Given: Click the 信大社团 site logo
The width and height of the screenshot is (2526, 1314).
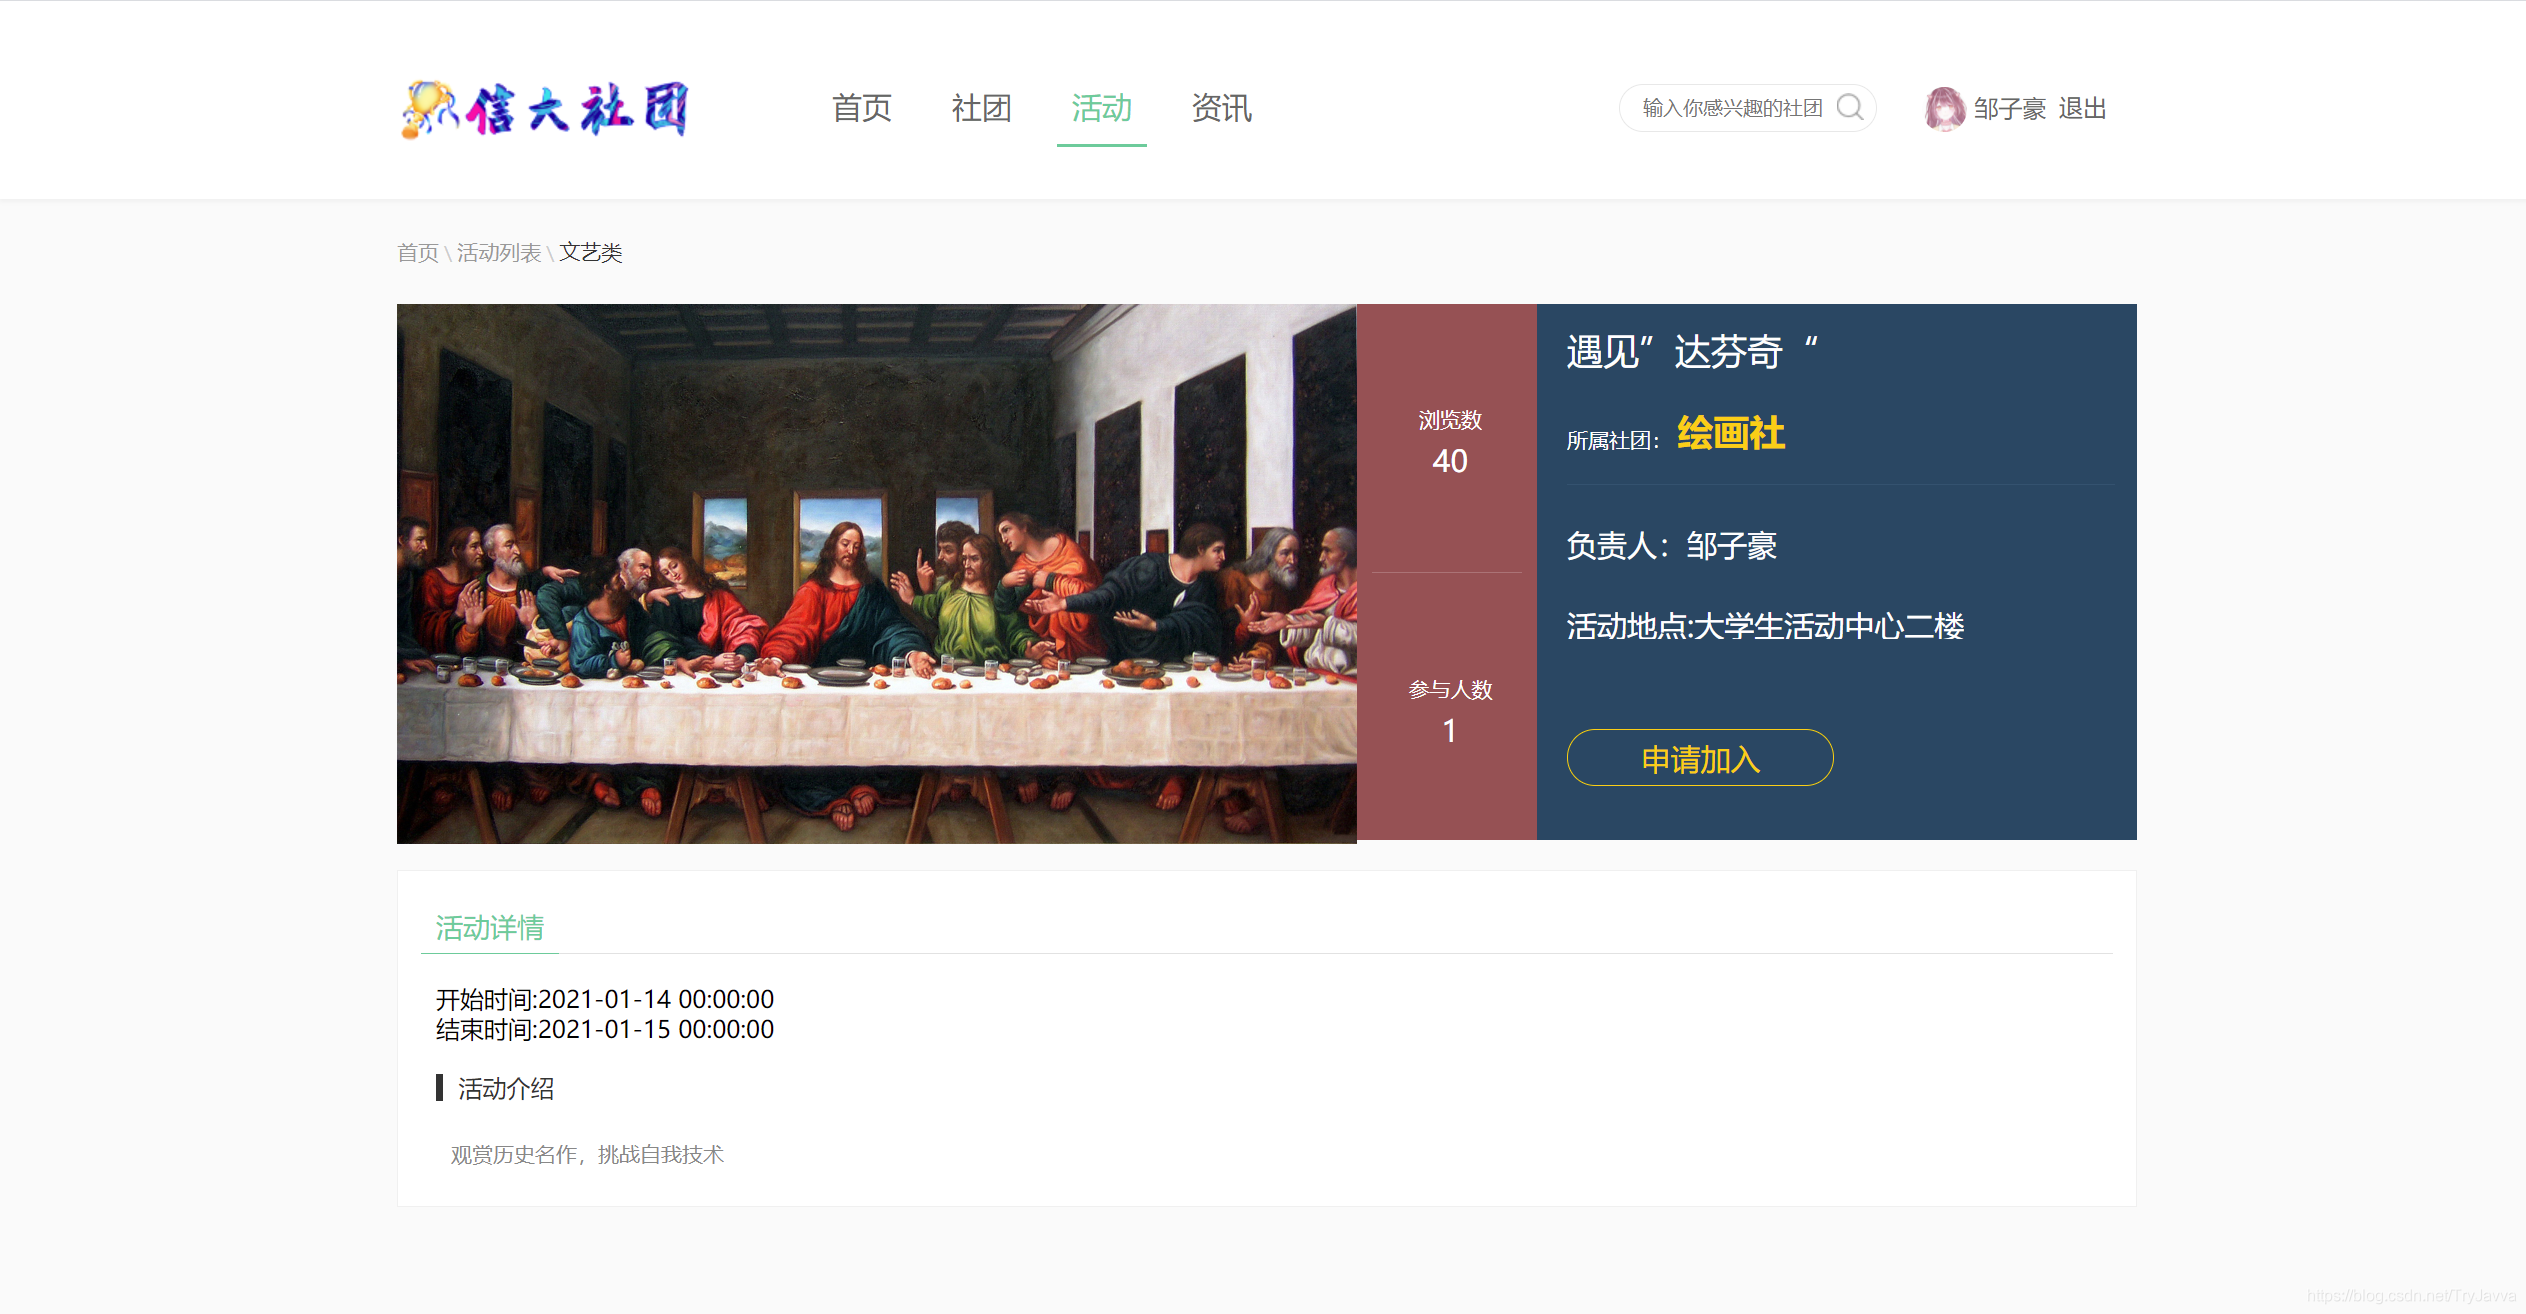Looking at the screenshot, I should 545,109.
